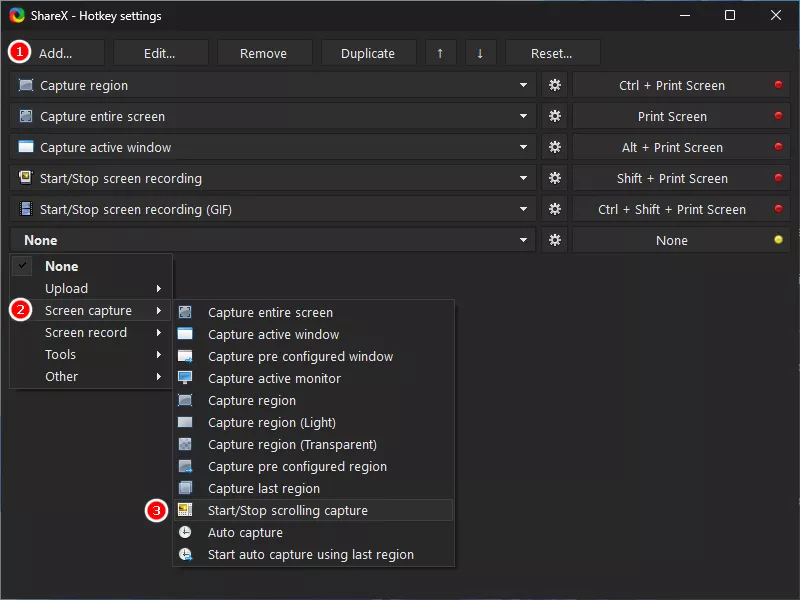Click the Capture last region icon
Screen dimensions: 800x600
[185, 488]
